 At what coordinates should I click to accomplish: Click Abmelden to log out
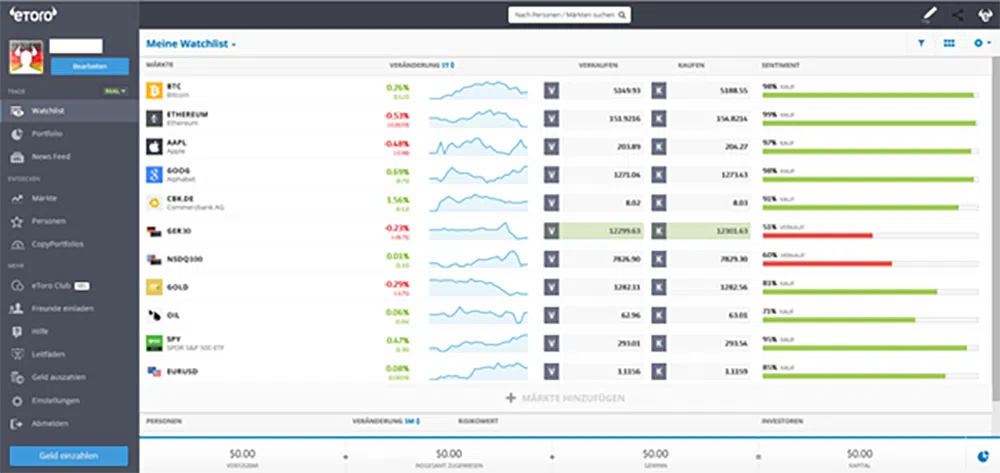pyautogui.click(x=69, y=423)
